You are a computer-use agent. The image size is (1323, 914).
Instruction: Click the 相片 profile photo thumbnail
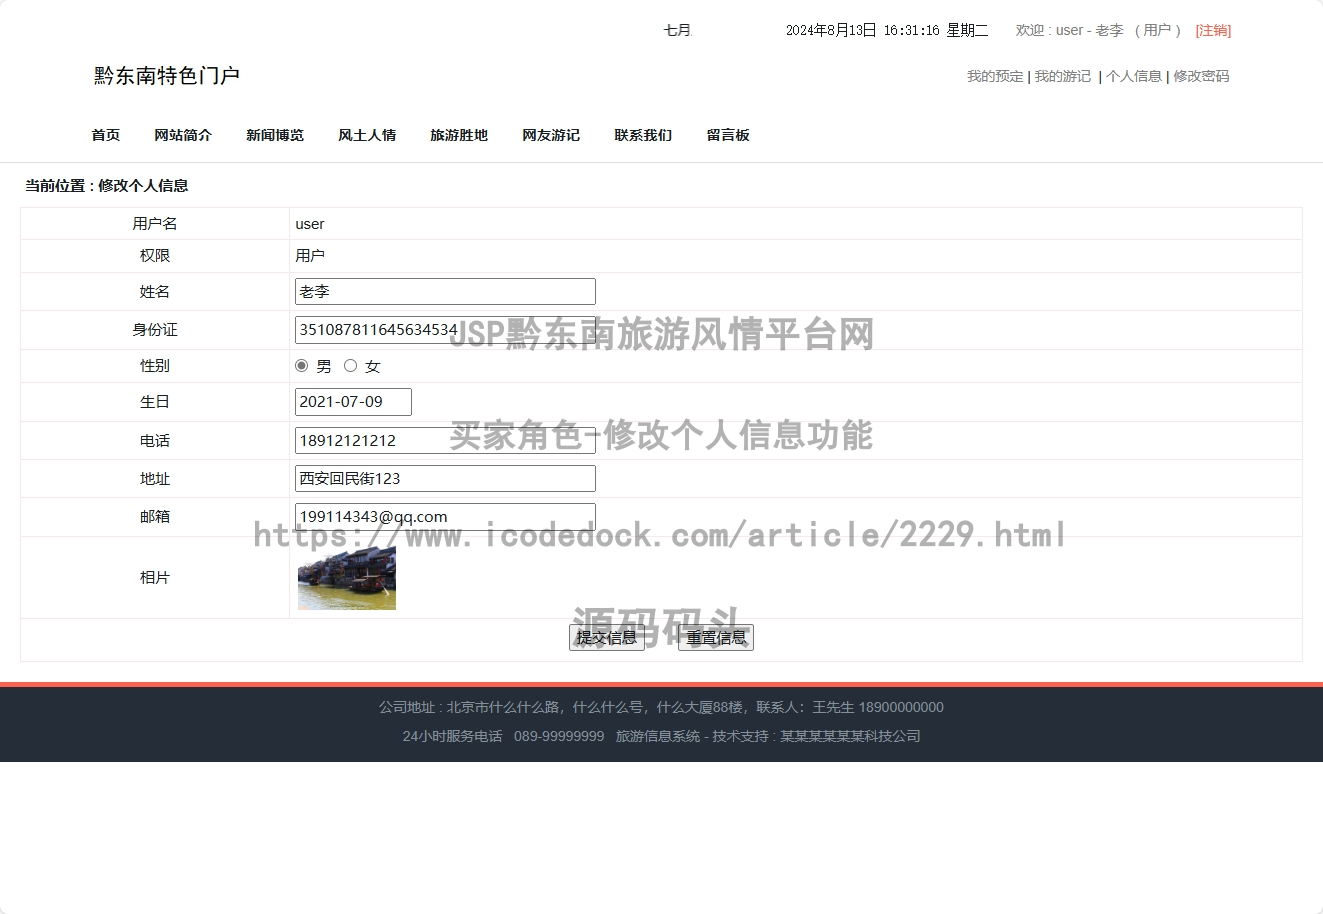click(x=347, y=578)
